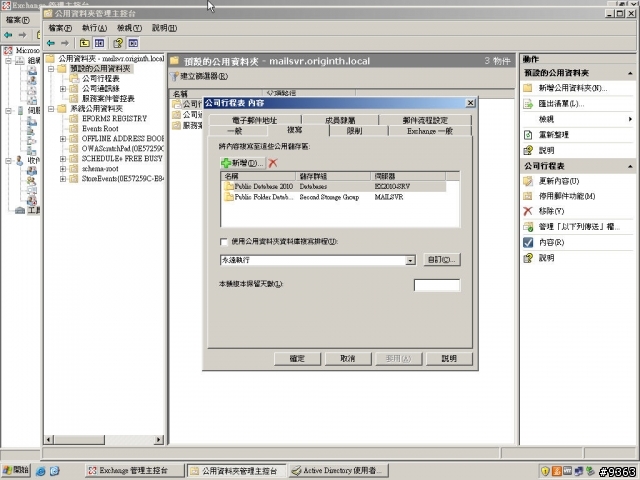Switch to Exchange 一般 tab
This screenshot has height=480, width=640.
[x=430, y=131]
